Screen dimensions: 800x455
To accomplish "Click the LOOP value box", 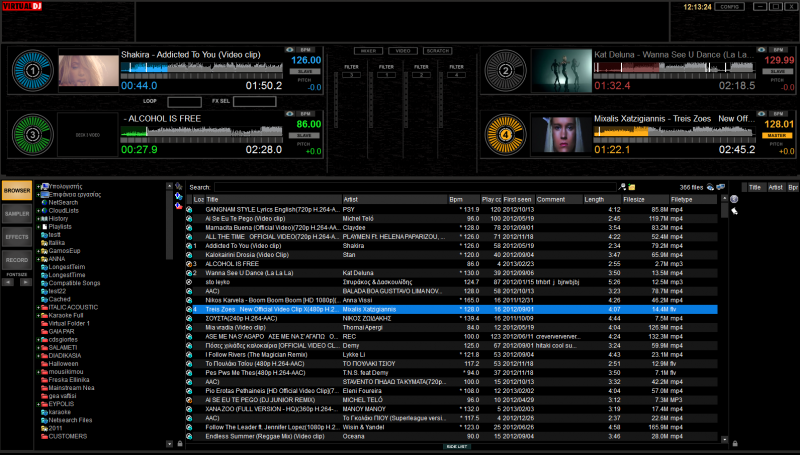I will coord(185,102).
